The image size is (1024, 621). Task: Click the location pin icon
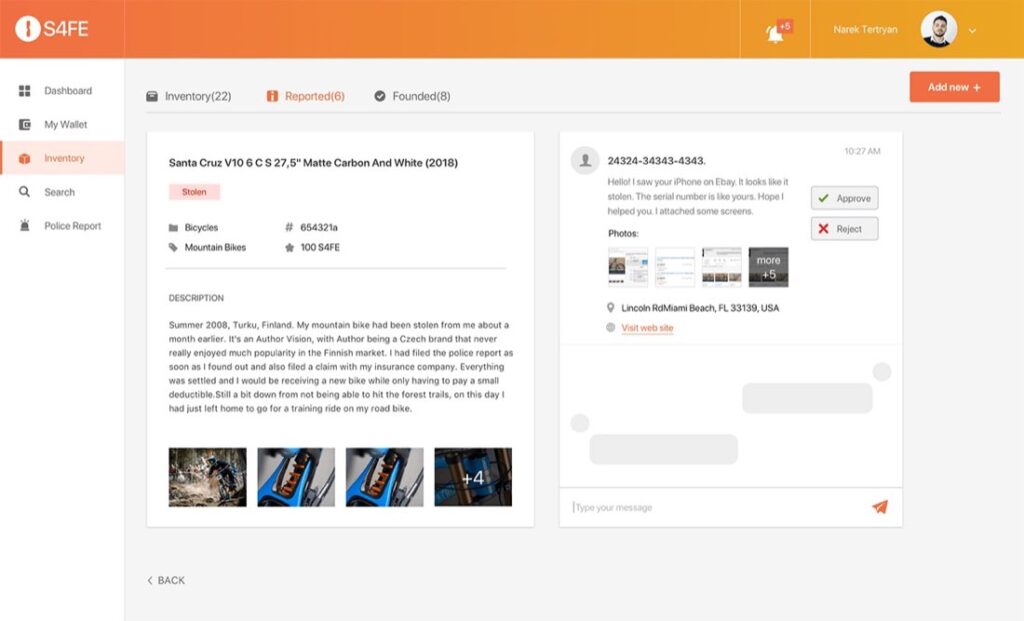tap(611, 308)
